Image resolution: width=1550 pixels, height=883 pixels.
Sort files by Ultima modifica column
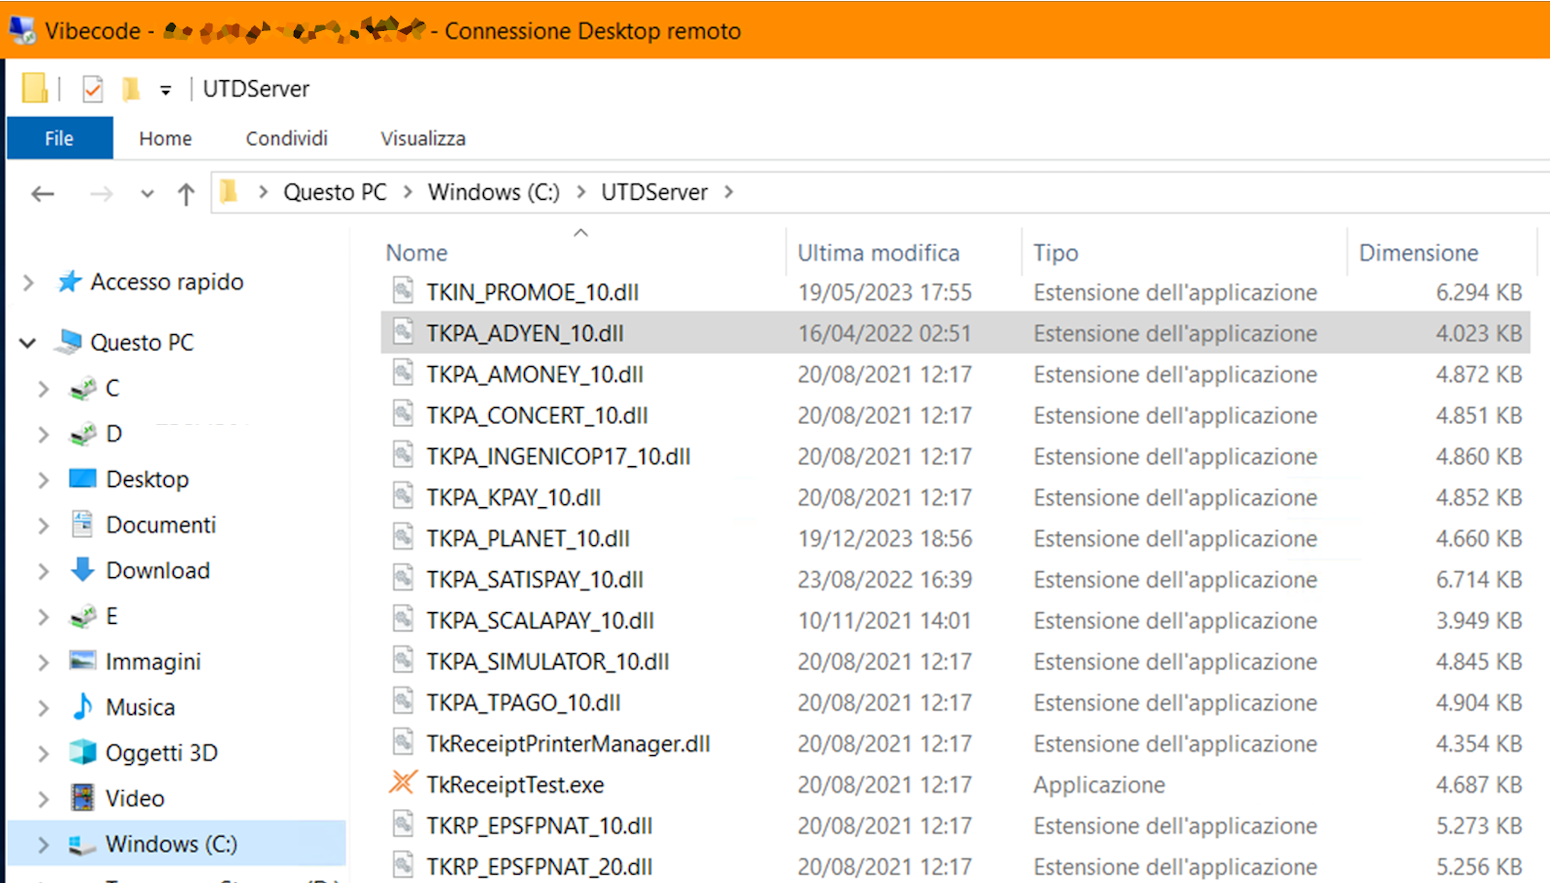click(878, 253)
